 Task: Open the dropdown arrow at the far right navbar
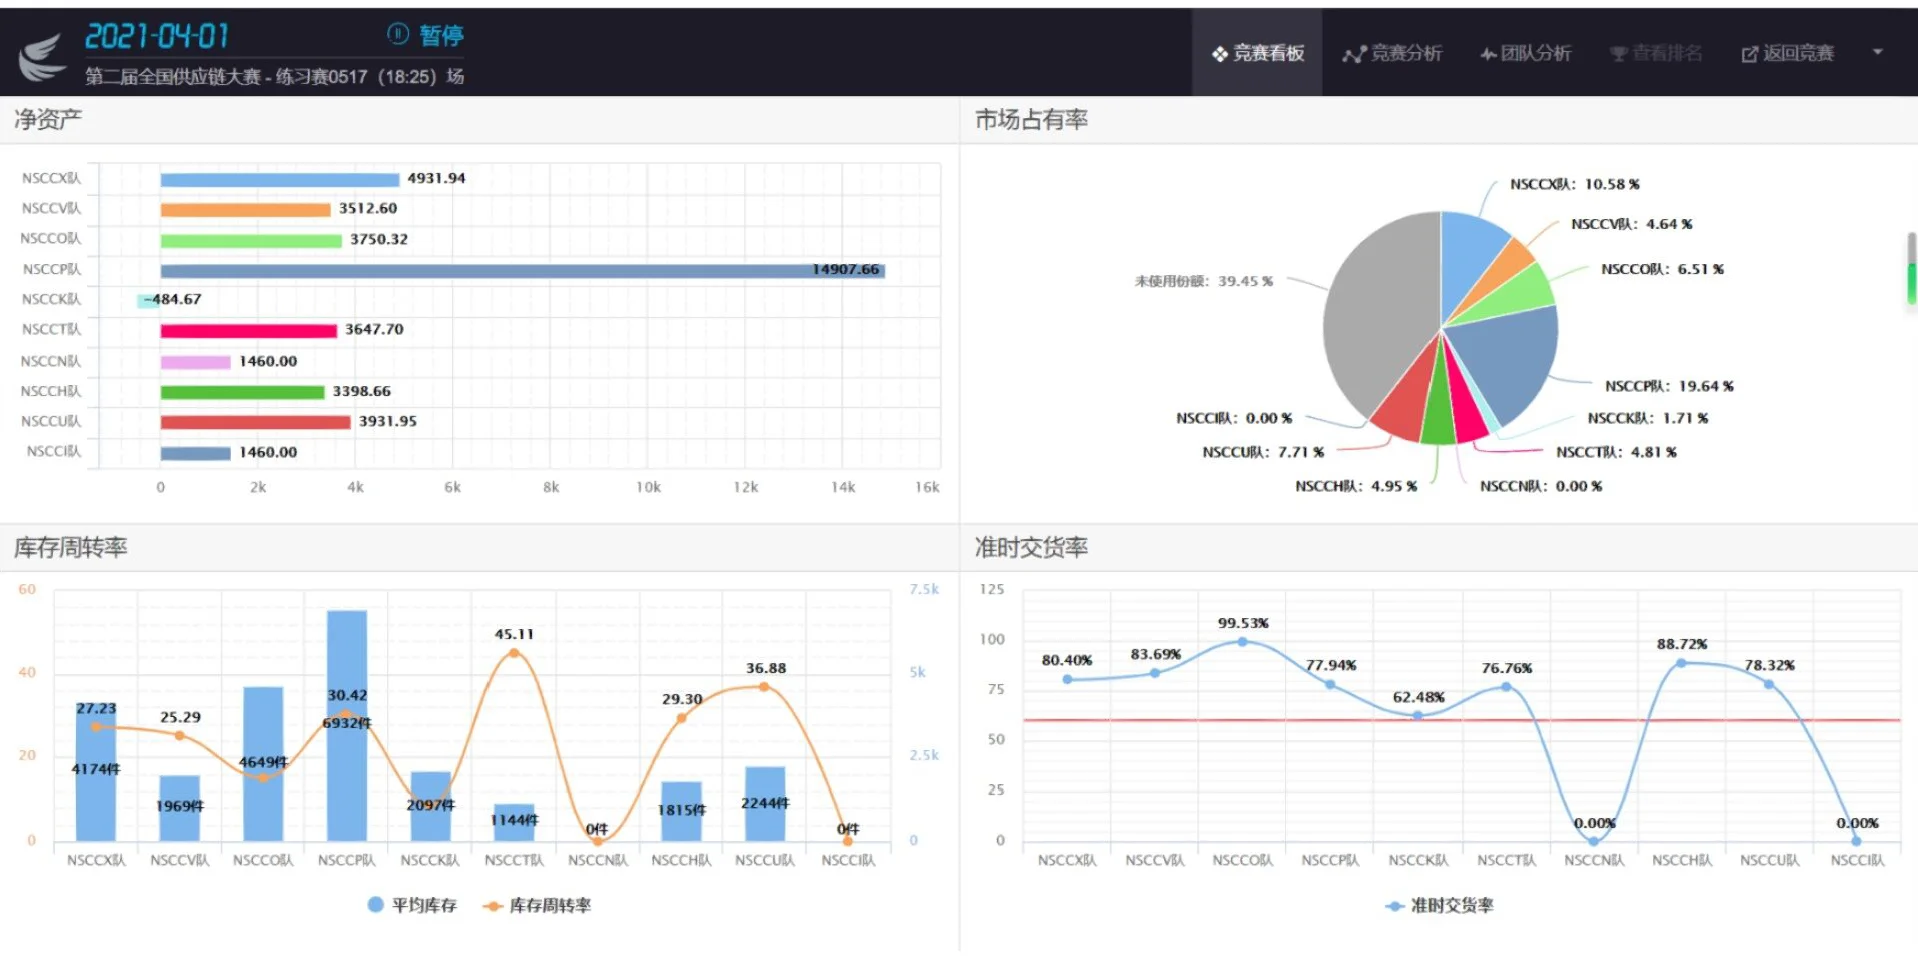tap(1878, 53)
